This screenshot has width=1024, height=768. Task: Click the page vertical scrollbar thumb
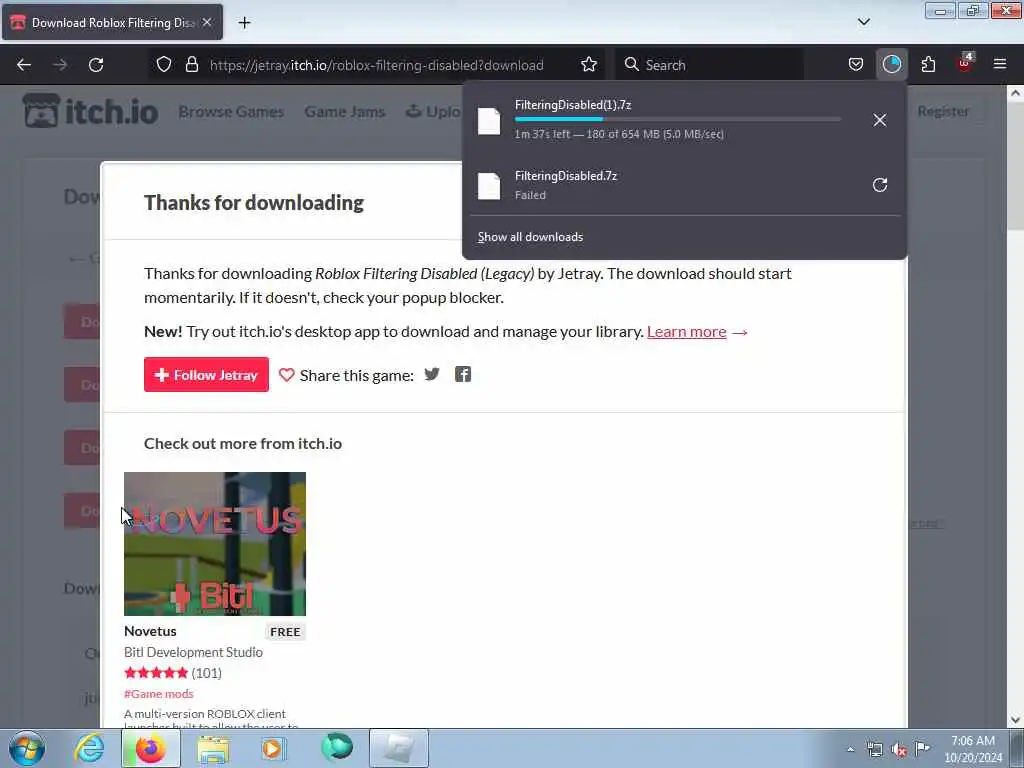click(1015, 167)
